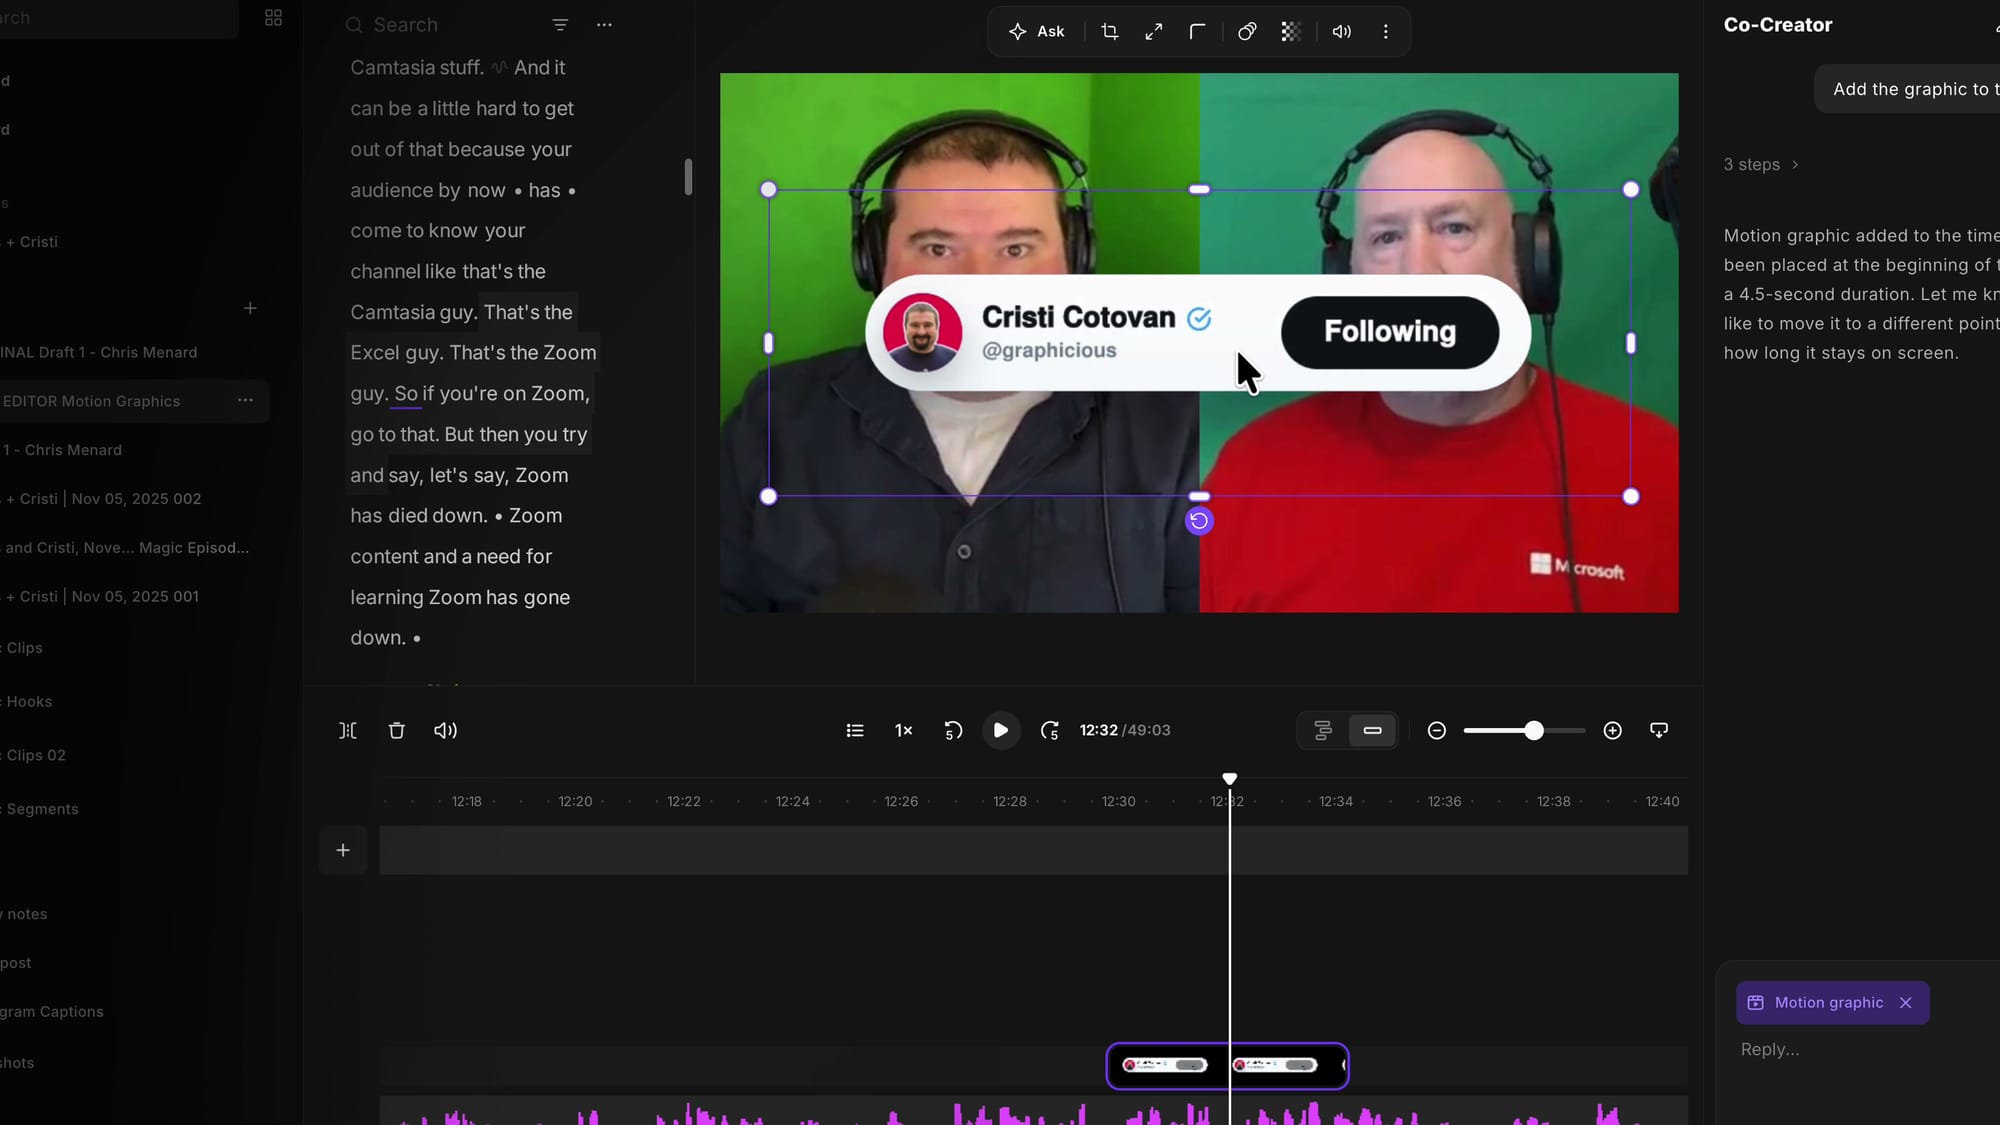Open the scene list icon in playback bar

coord(855,731)
